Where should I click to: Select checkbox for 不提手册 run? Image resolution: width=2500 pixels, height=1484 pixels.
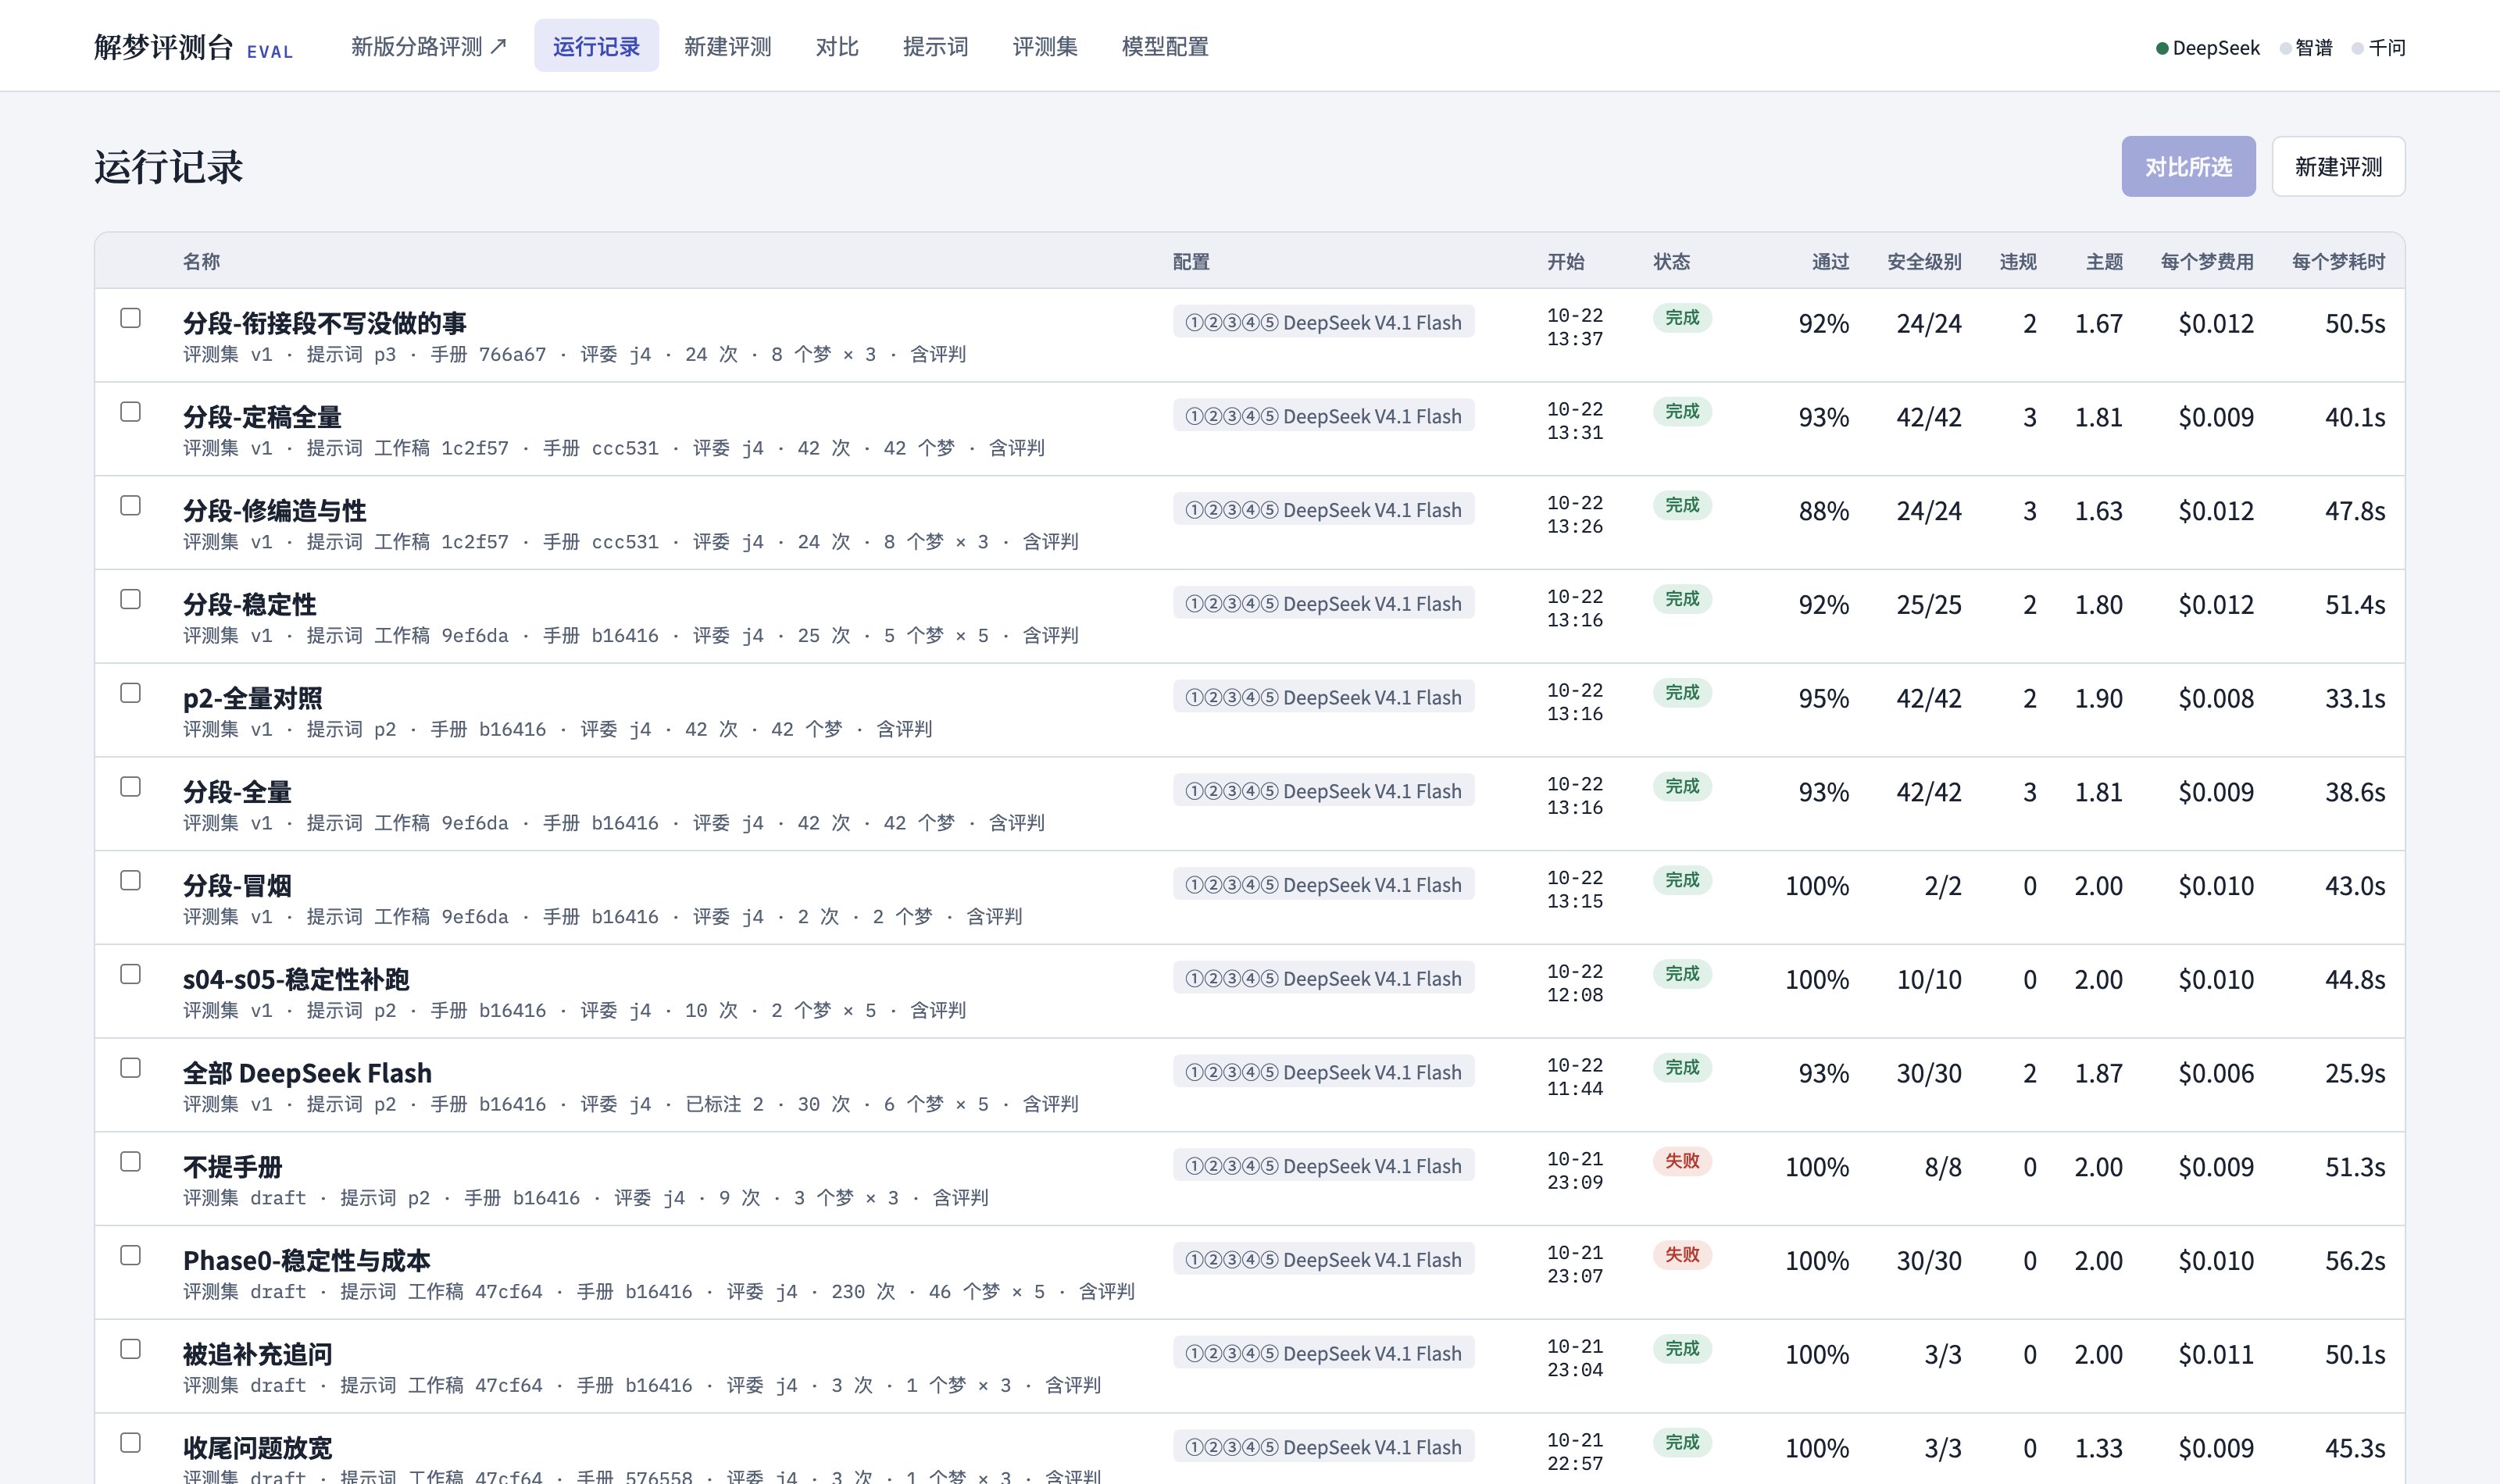click(x=130, y=1162)
